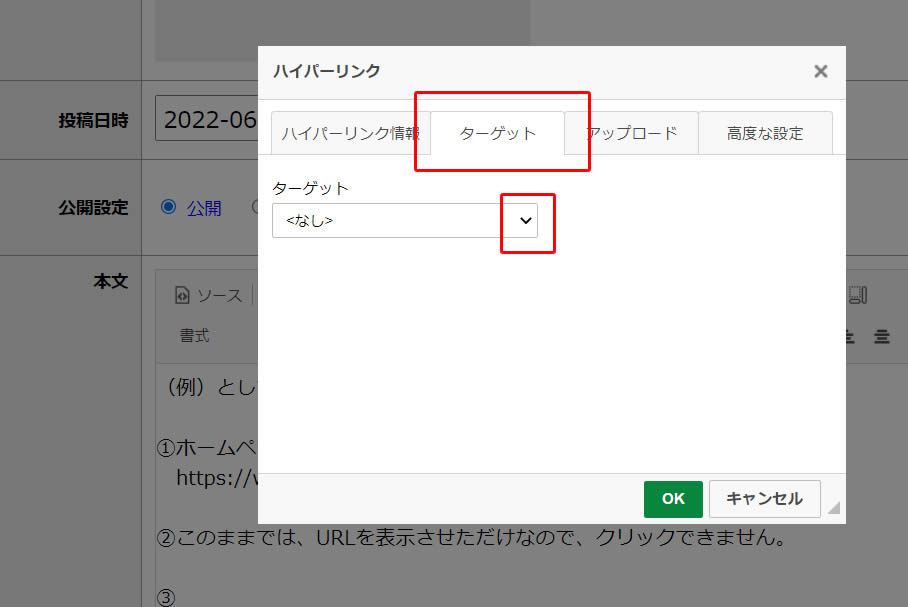Go to the 高度な設定 tab

(x=765, y=133)
